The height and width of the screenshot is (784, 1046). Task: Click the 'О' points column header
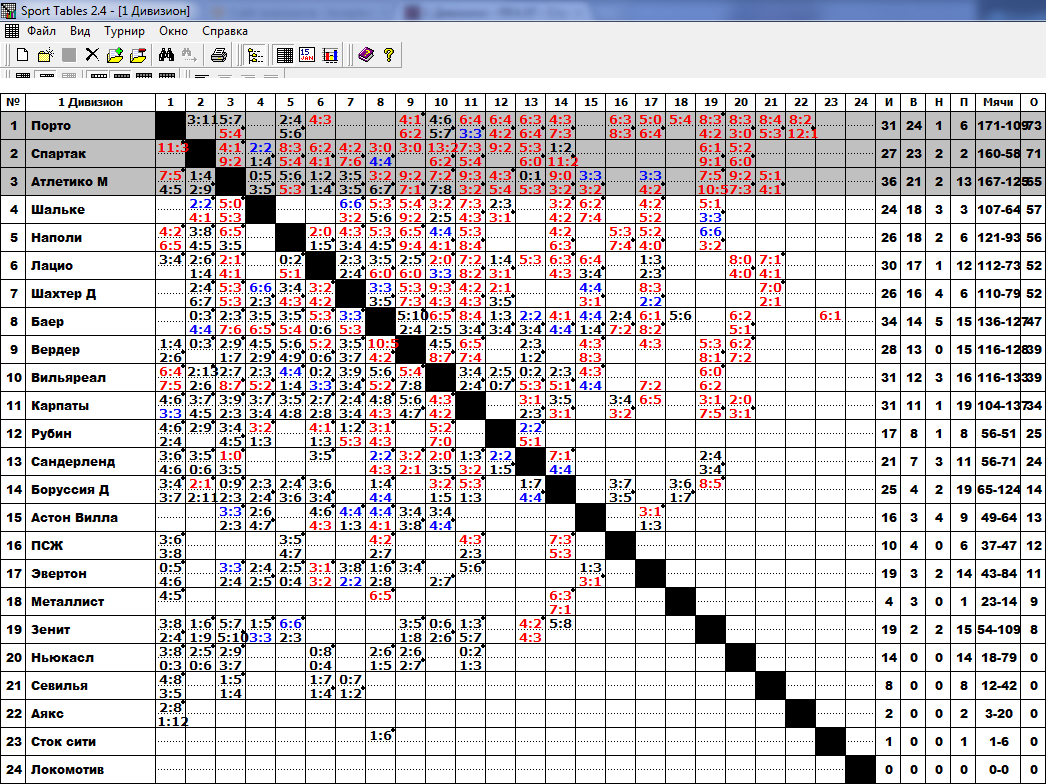1033,102
